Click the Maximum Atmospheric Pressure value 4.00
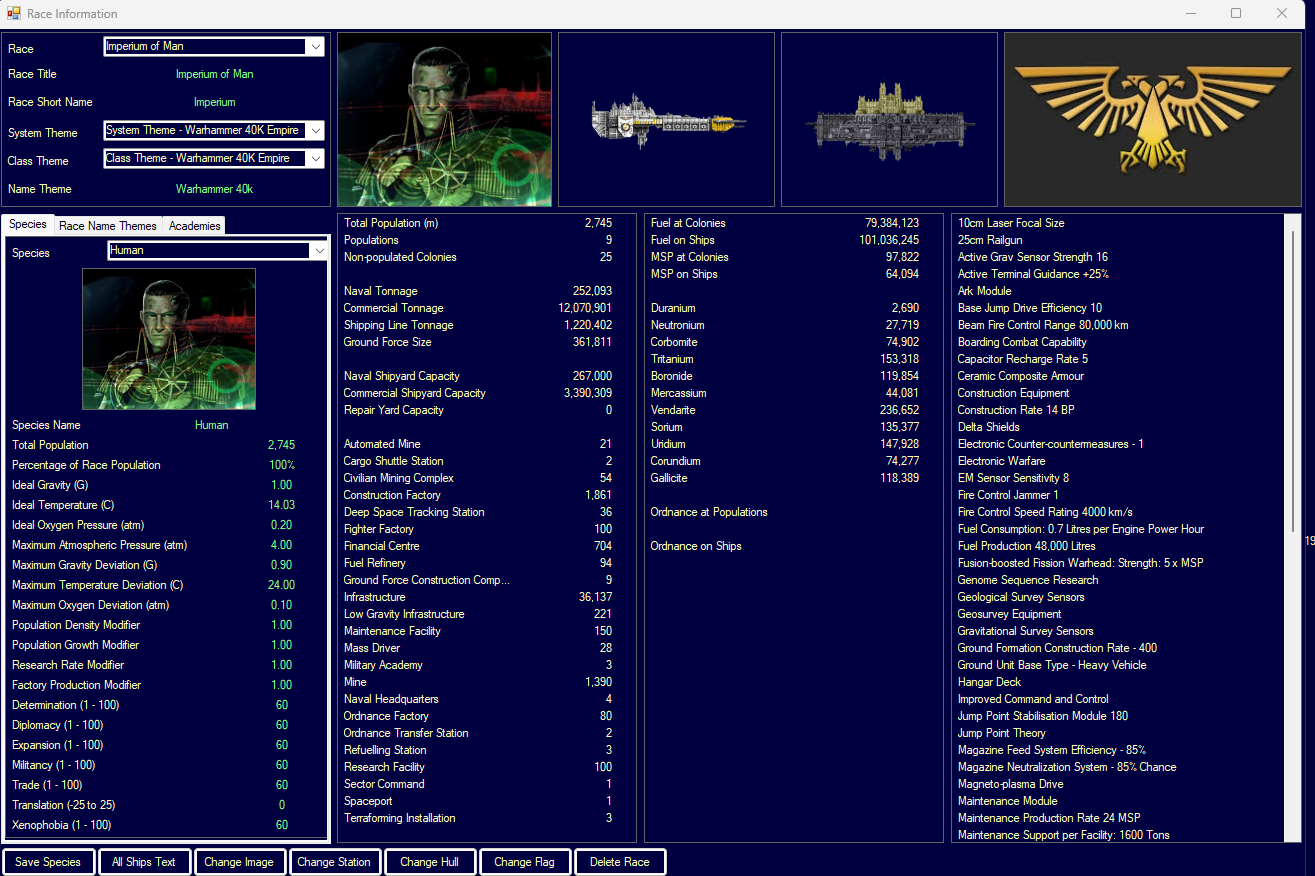Viewport: 1315px width, 876px height. click(282, 545)
